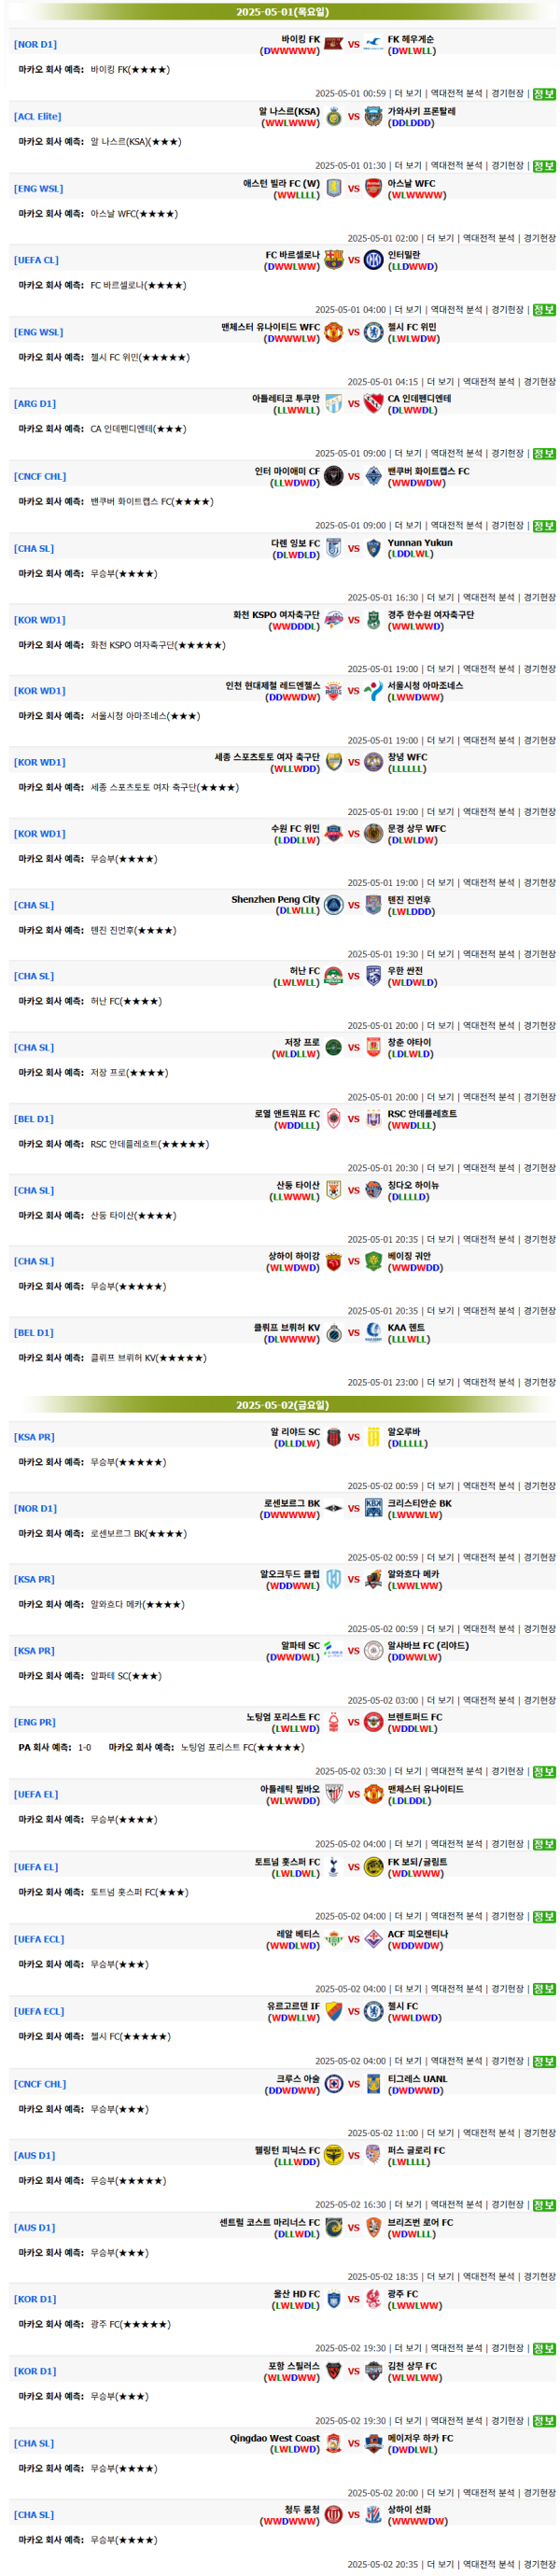Image resolution: width=560 pixels, height=2576 pixels.
Task: Select the [ACL Elite] league label
Action: [38, 117]
